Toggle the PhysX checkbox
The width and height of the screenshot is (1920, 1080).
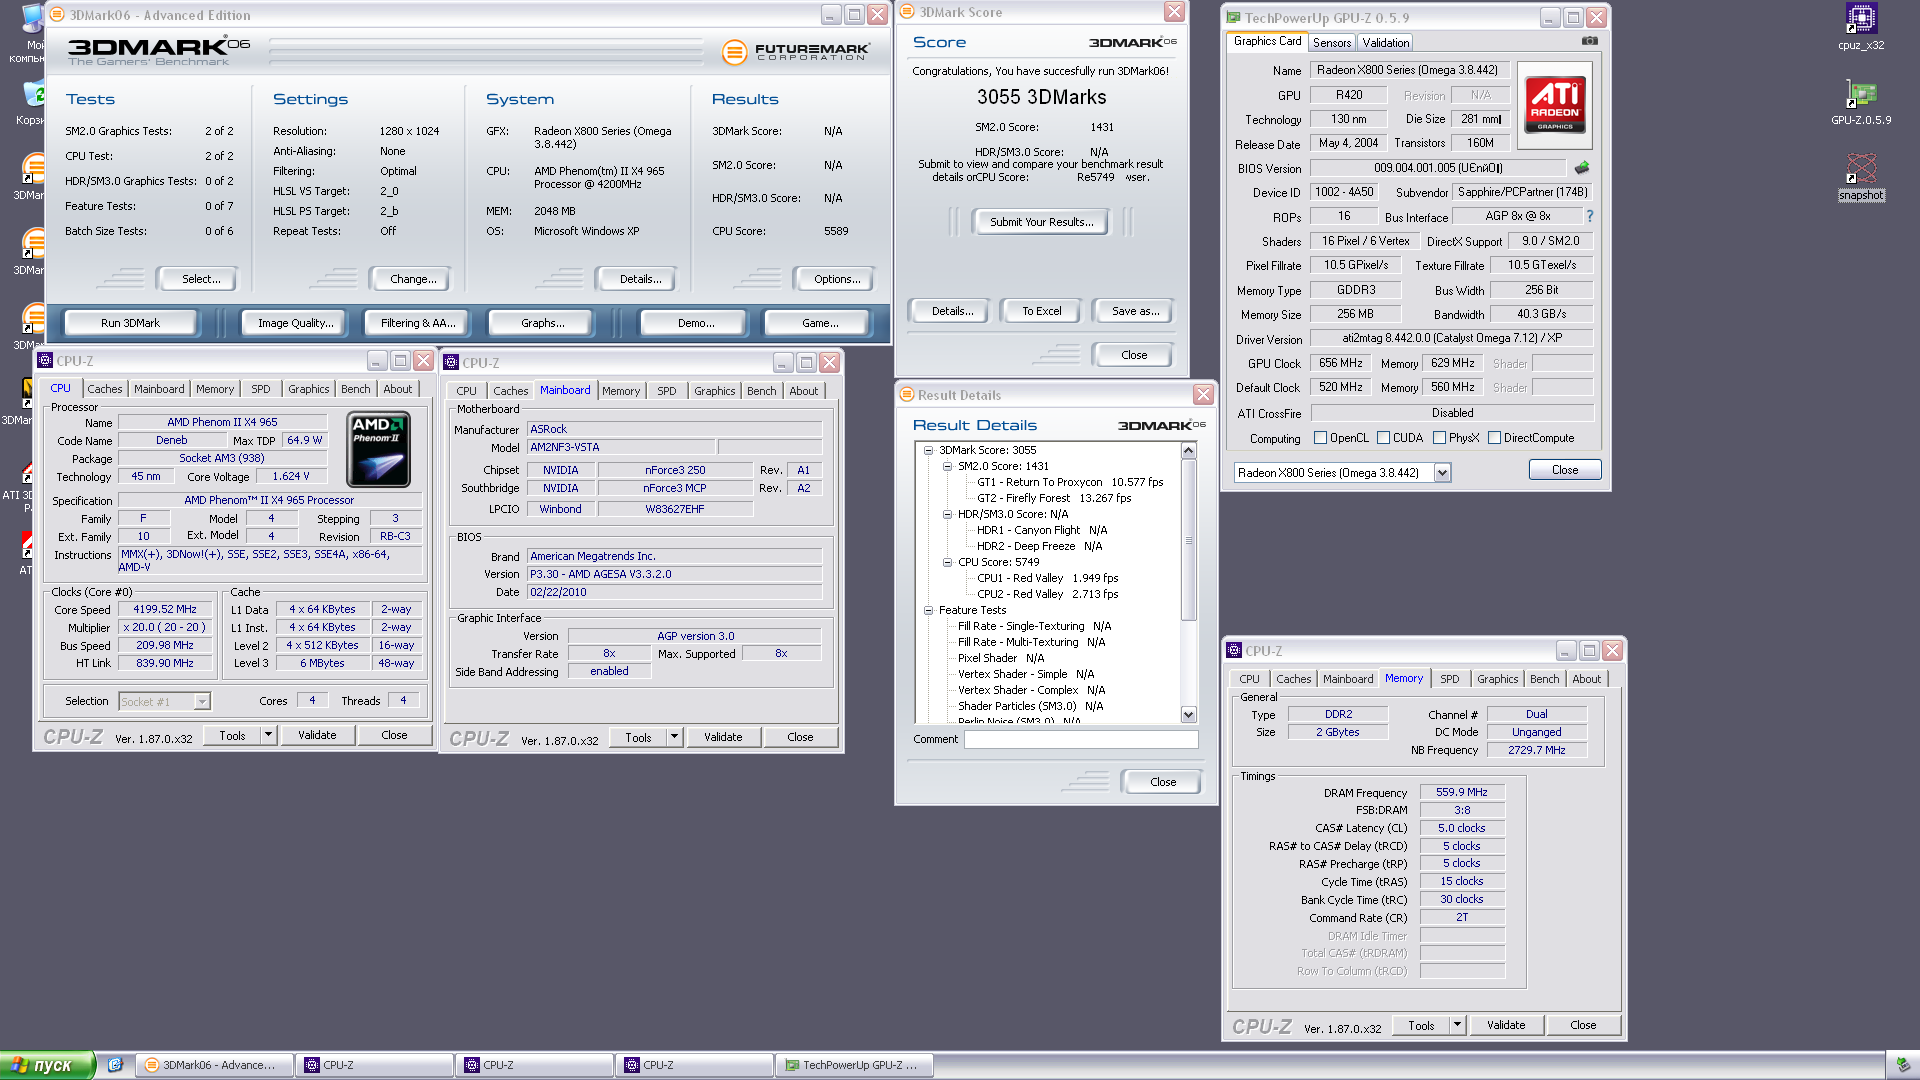(x=1439, y=438)
